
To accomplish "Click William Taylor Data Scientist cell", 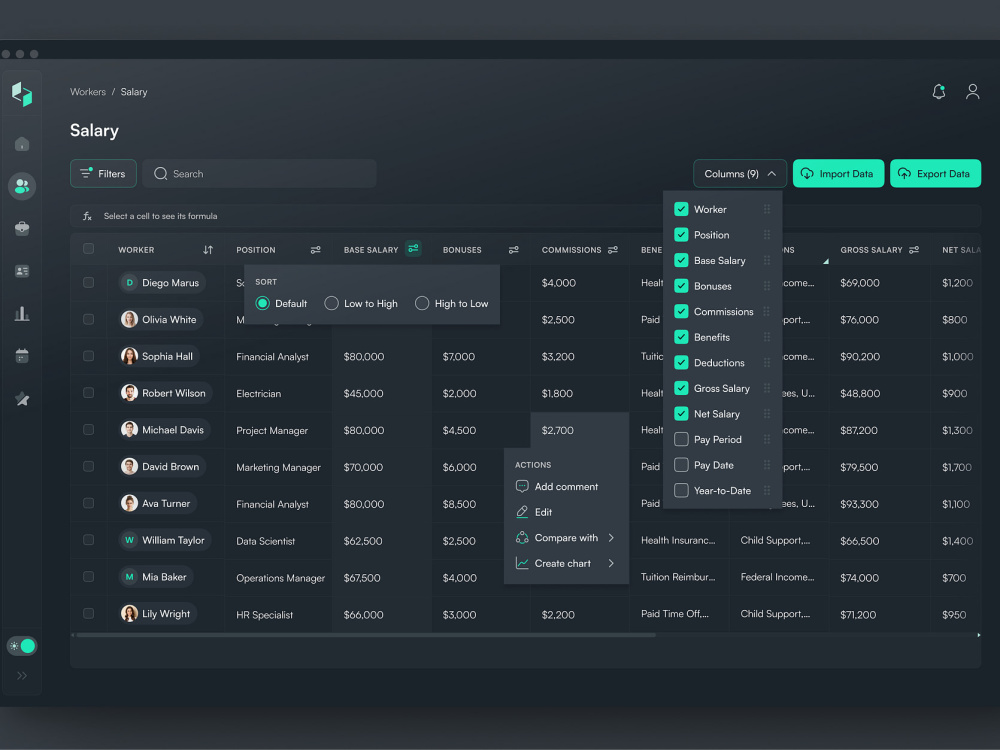I will pyautogui.click(x=265, y=541).
